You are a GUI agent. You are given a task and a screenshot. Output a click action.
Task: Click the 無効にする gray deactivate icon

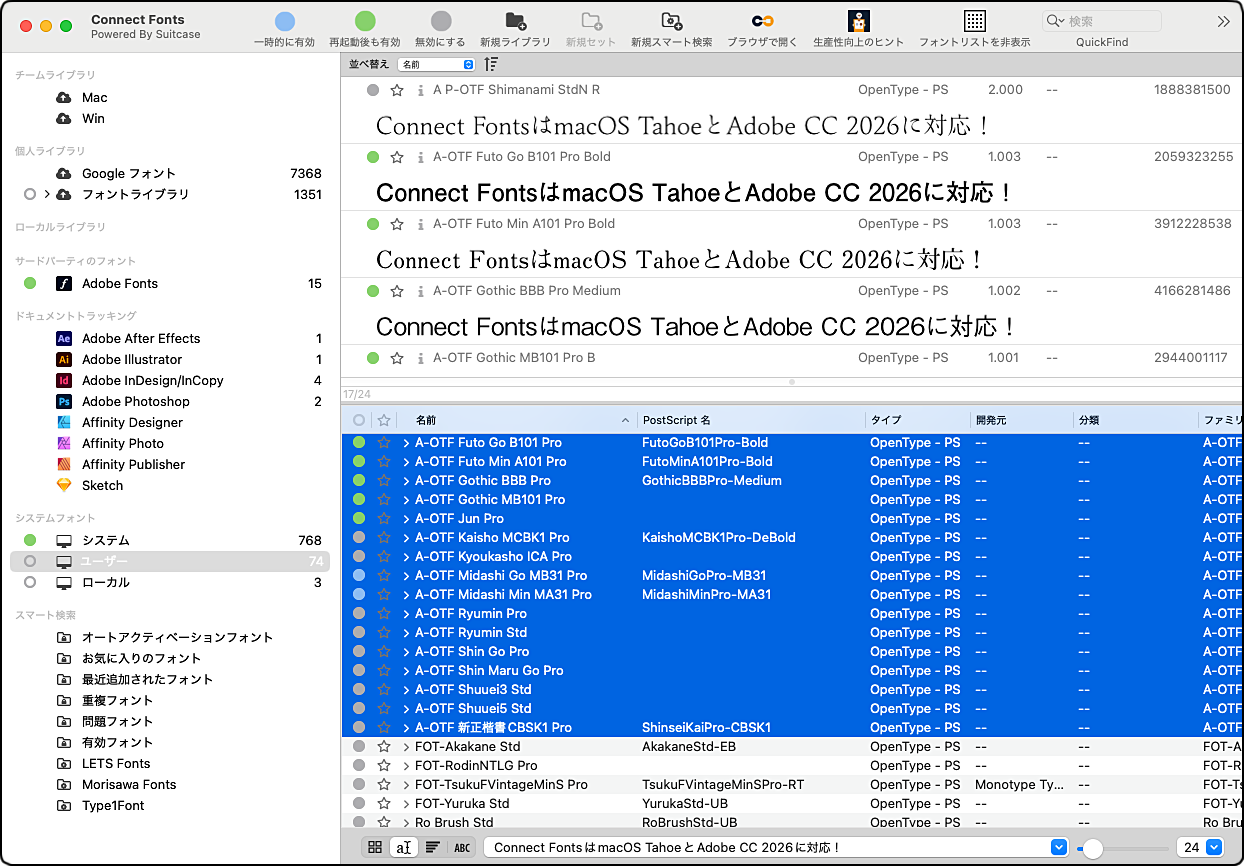[x=441, y=21]
